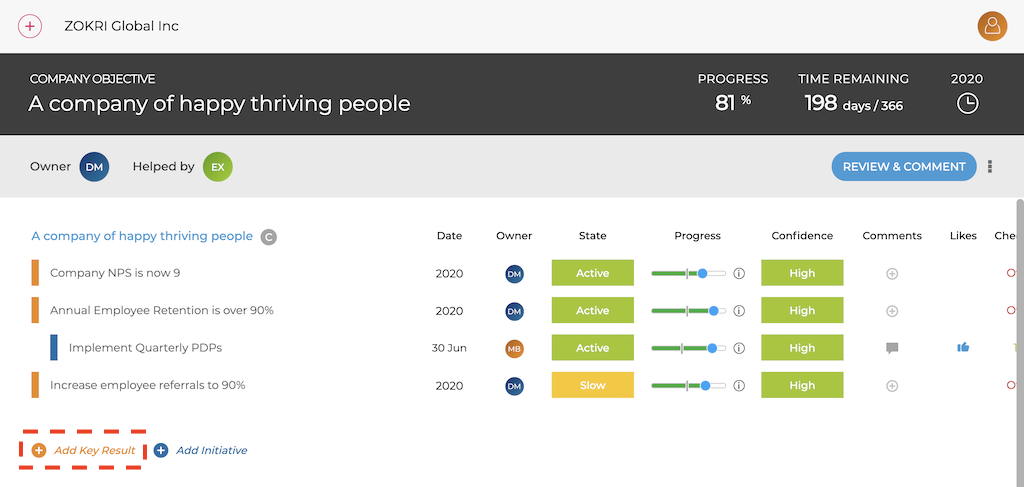Click the Likes column header
1024x487 pixels.
(x=963, y=236)
